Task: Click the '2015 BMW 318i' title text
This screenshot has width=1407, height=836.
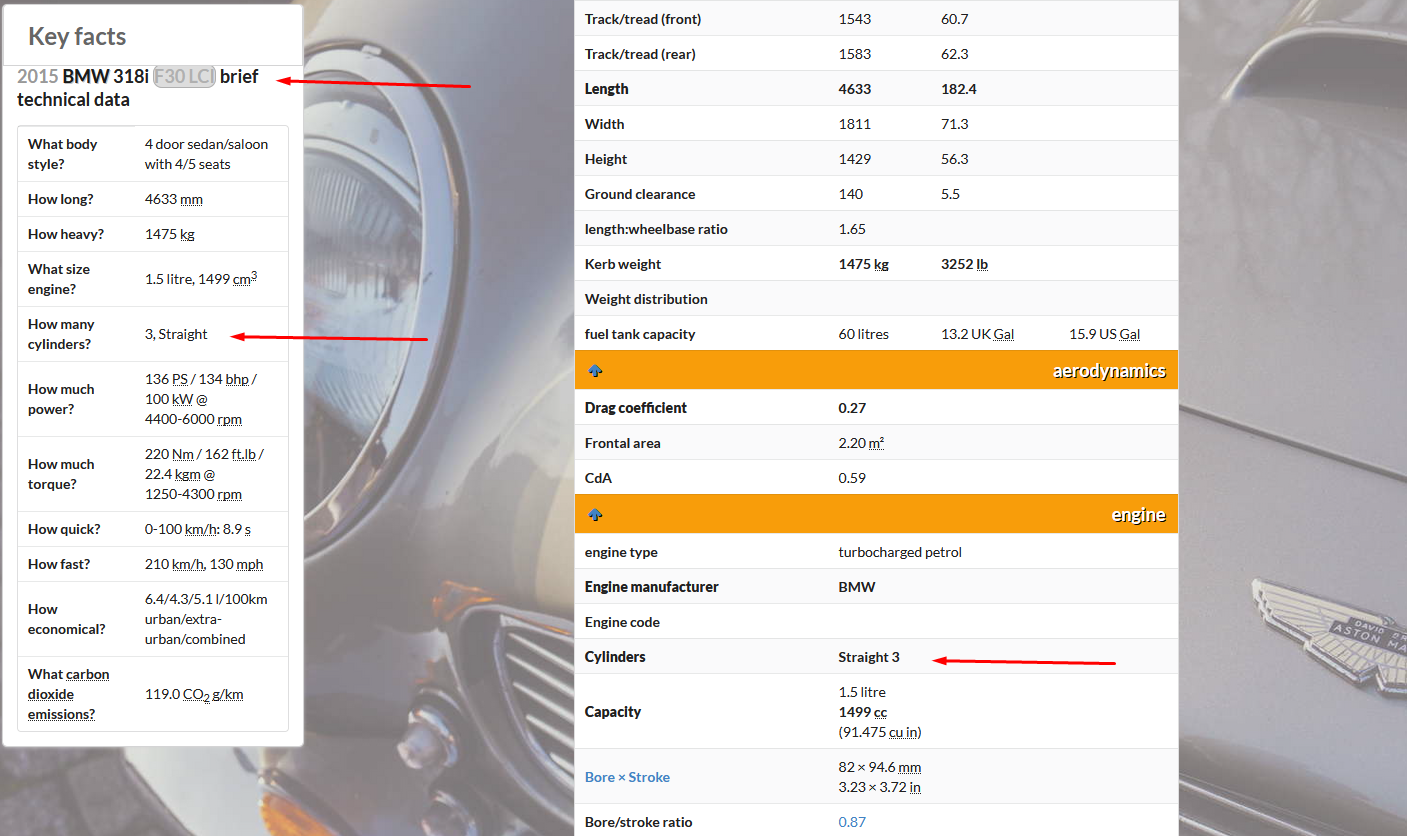Action: pyautogui.click(x=83, y=76)
